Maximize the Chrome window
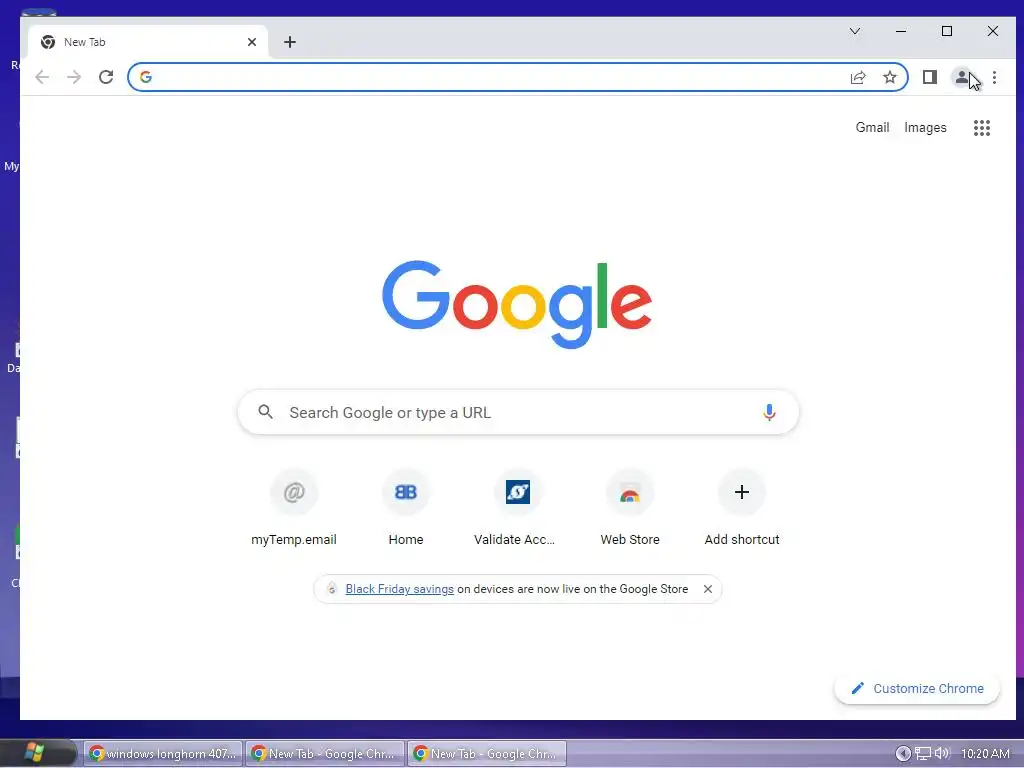 (947, 31)
